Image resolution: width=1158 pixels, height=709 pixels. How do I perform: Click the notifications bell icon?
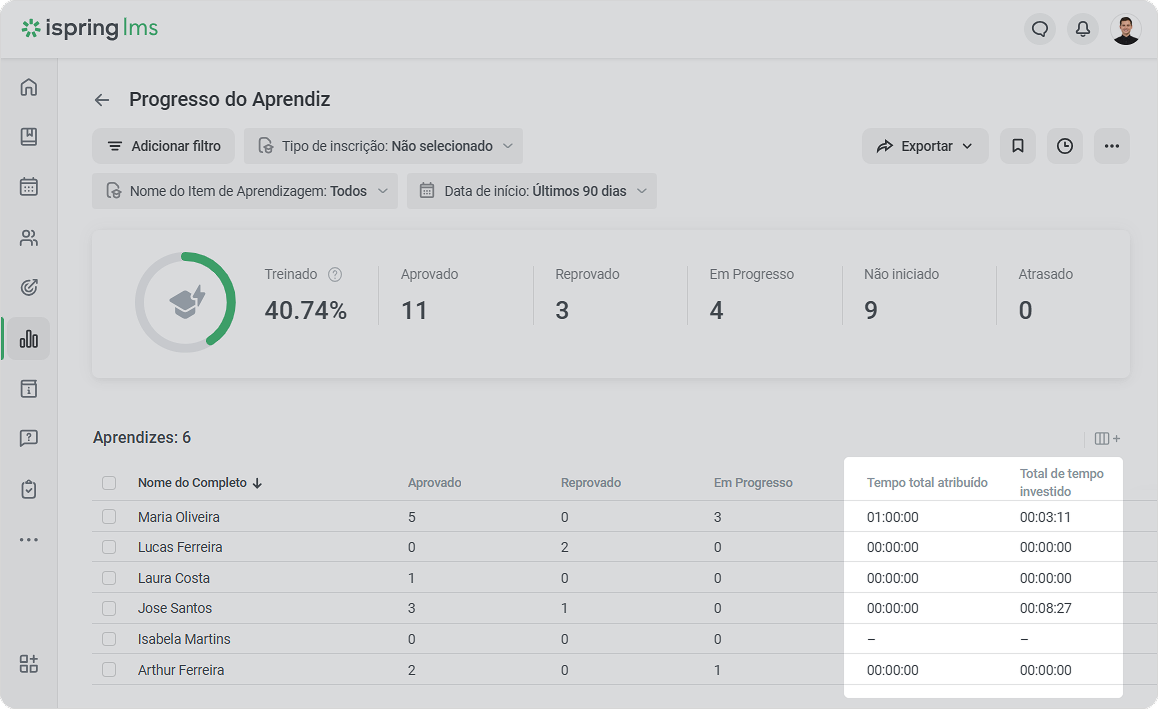tap(1083, 30)
